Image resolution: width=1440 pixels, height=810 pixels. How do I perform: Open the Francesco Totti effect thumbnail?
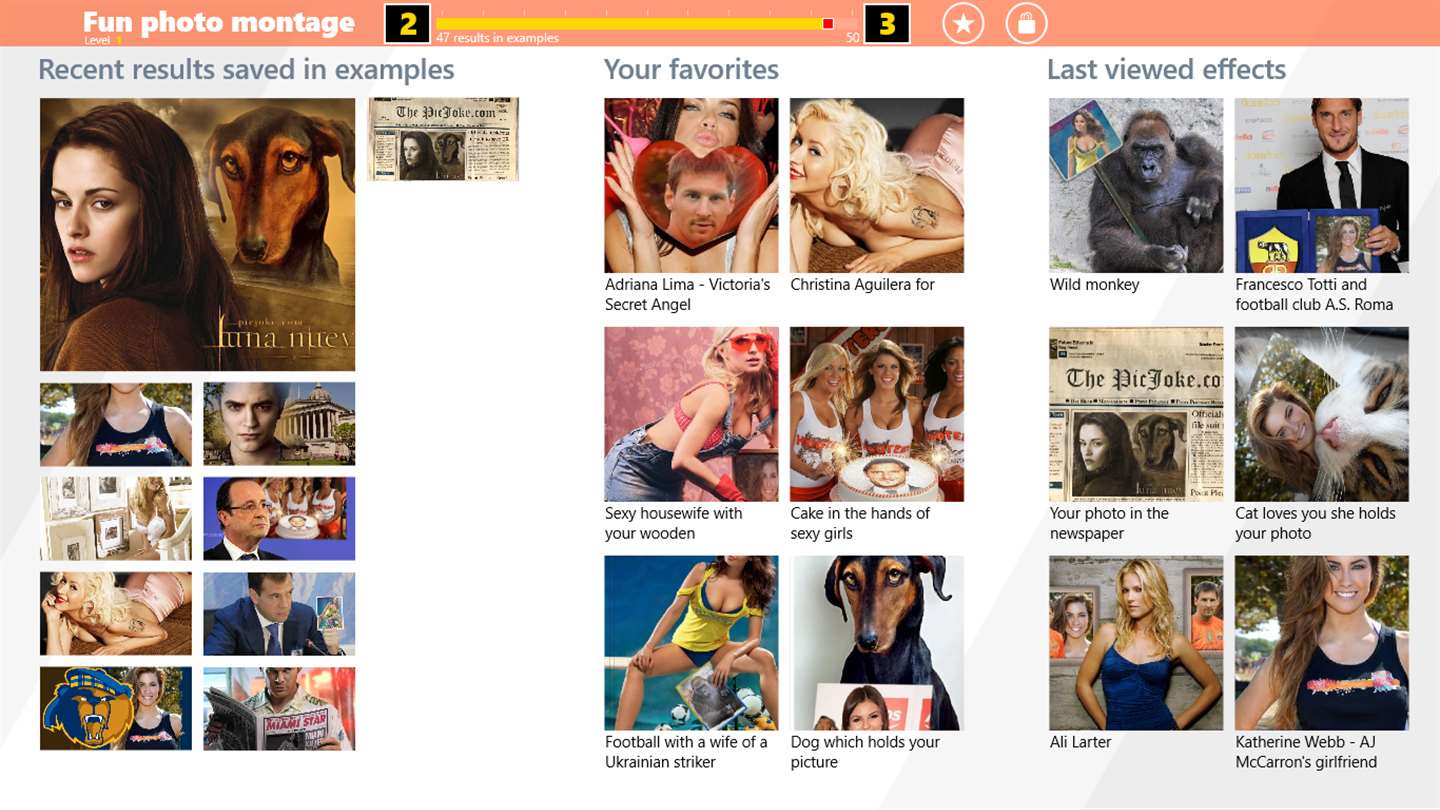[1322, 185]
